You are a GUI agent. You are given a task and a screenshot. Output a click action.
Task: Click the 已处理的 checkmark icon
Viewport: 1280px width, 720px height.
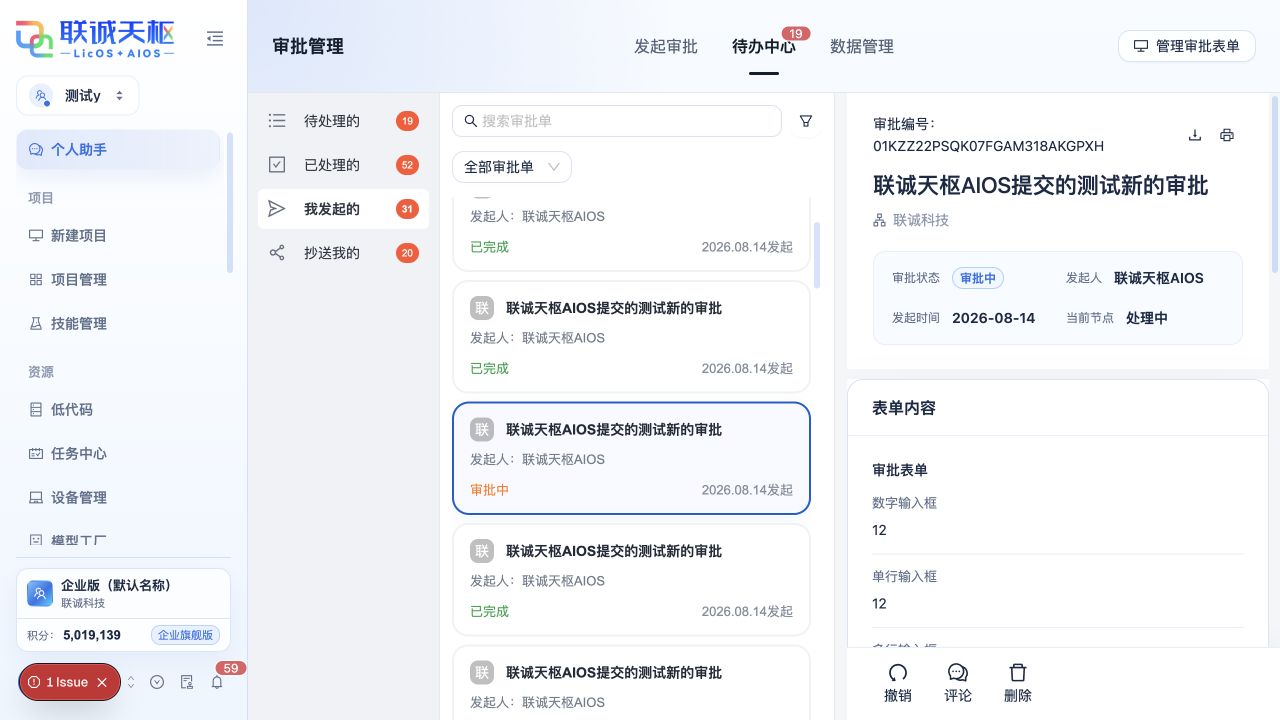coord(277,165)
